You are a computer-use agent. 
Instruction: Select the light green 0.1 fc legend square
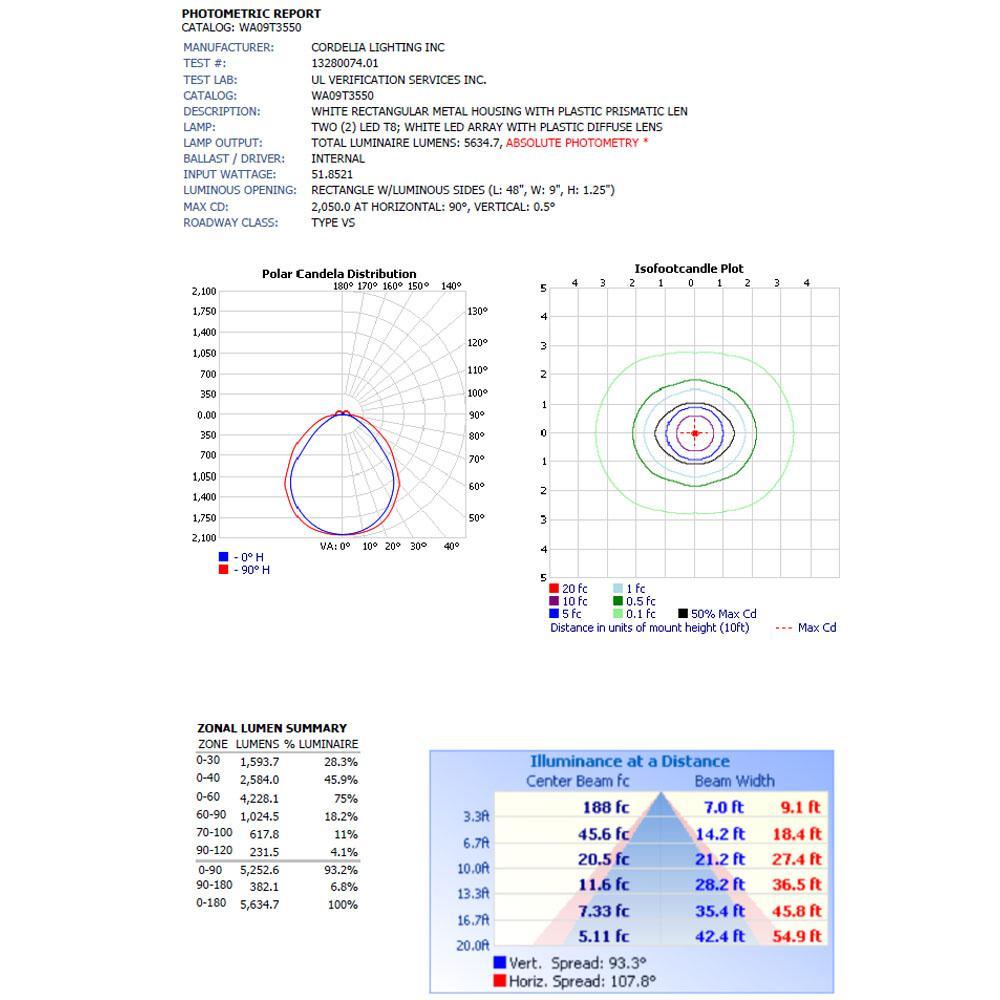[x=618, y=614]
